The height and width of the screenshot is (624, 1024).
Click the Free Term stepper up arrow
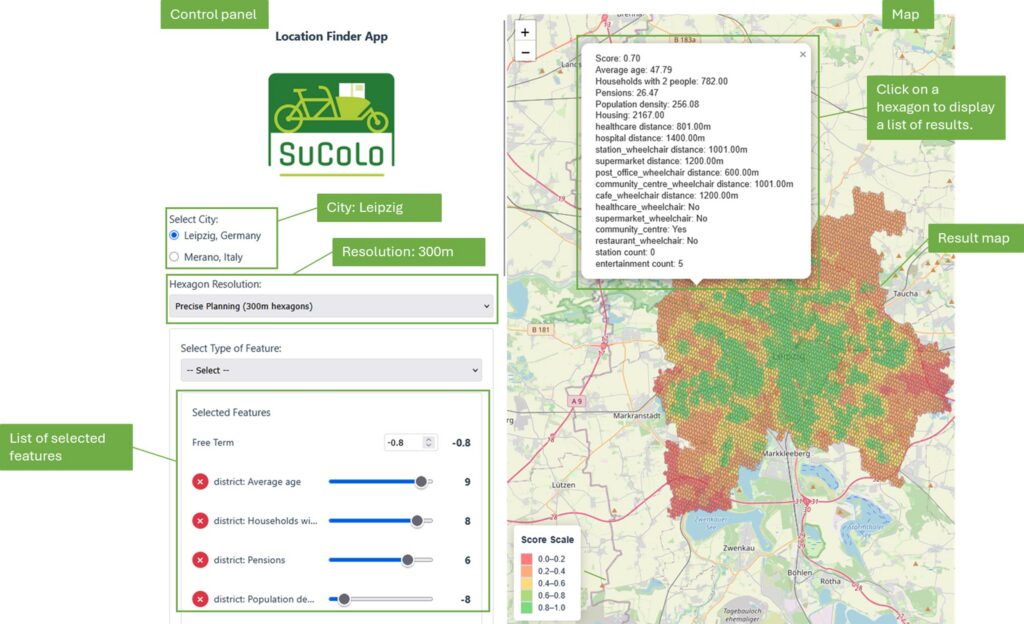coord(428,438)
